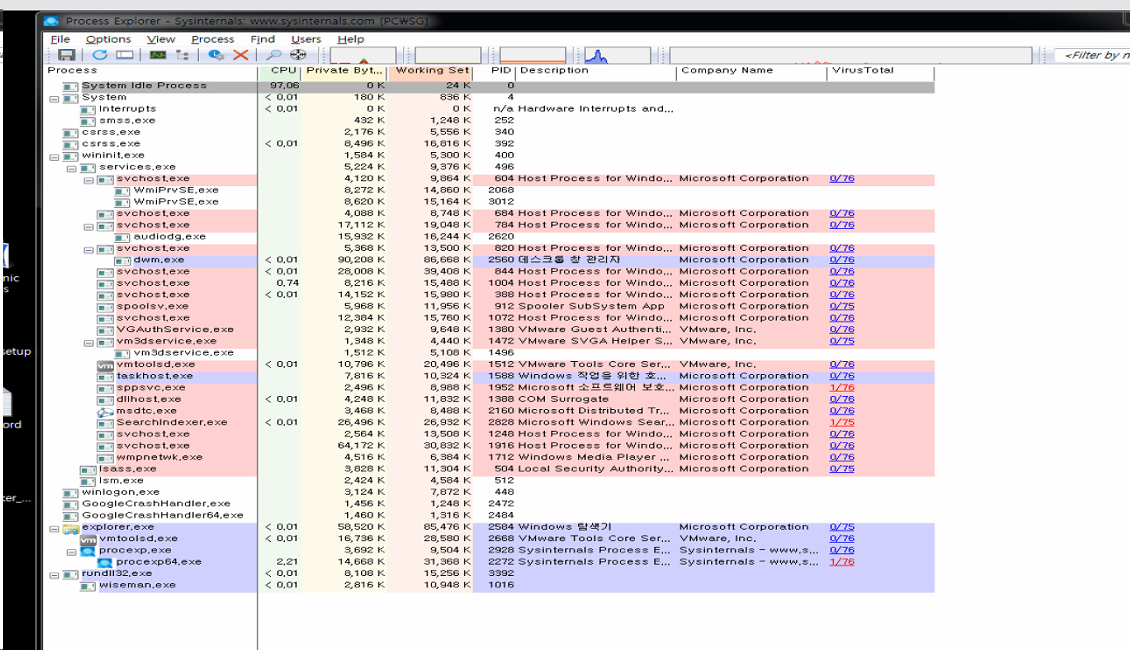Viewport: 1130px width, 650px height.
Task: Collapse the wininit.exe tree node
Action: coord(54,156)
